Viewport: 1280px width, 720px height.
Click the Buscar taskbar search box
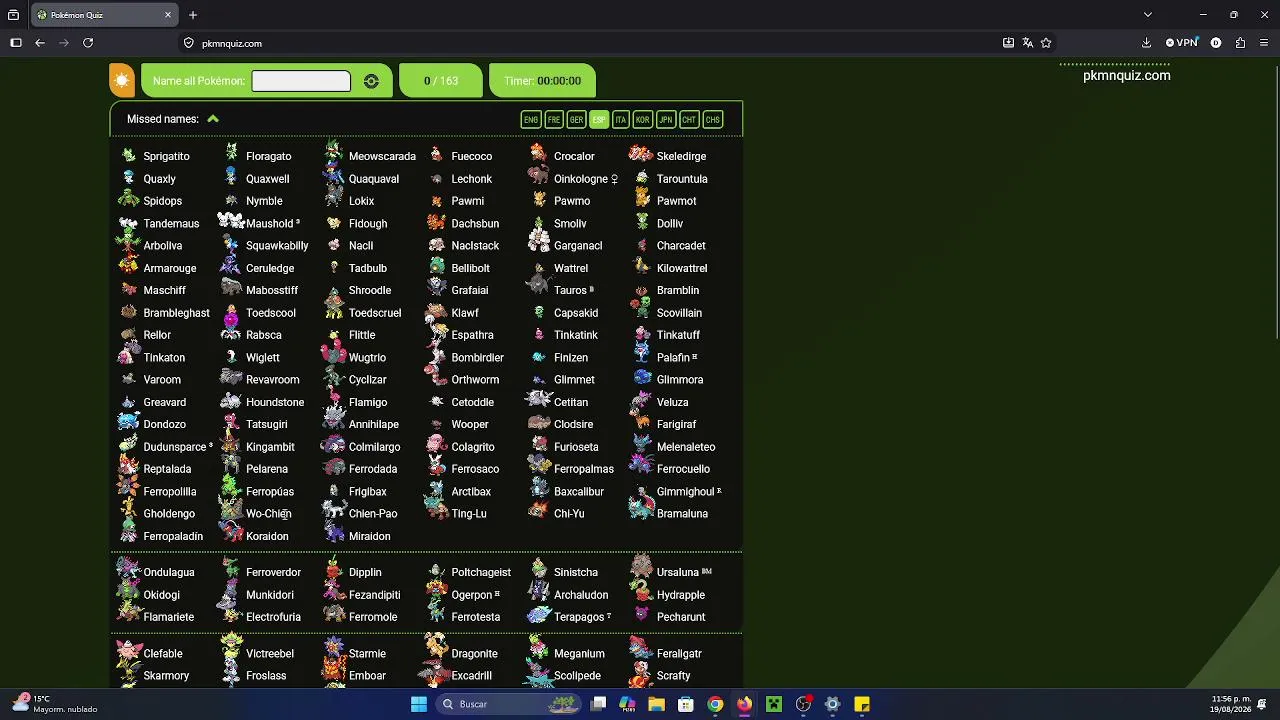coord(510,704)
